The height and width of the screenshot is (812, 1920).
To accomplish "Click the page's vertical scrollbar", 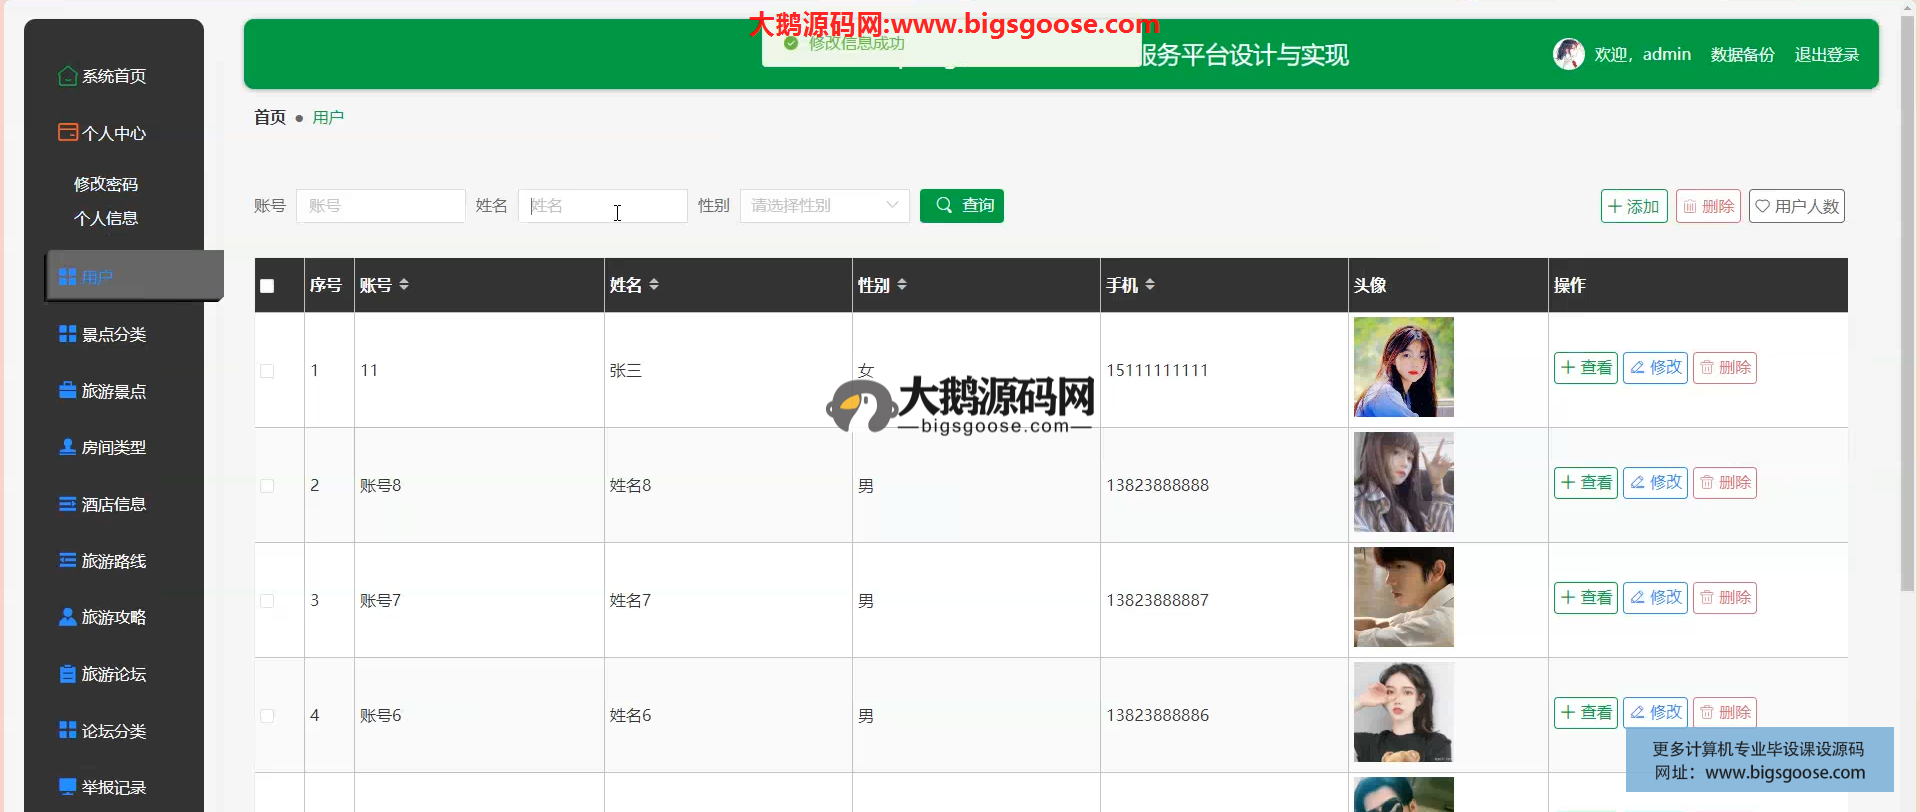I will [1908, 300].
